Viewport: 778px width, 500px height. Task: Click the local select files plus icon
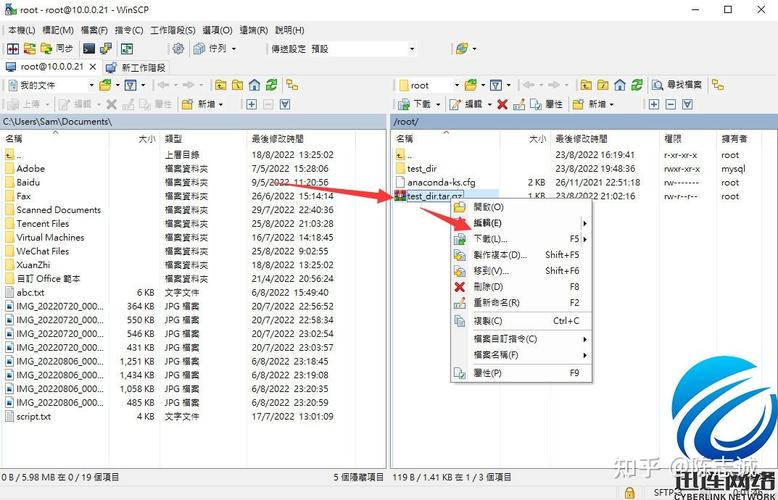252,104
